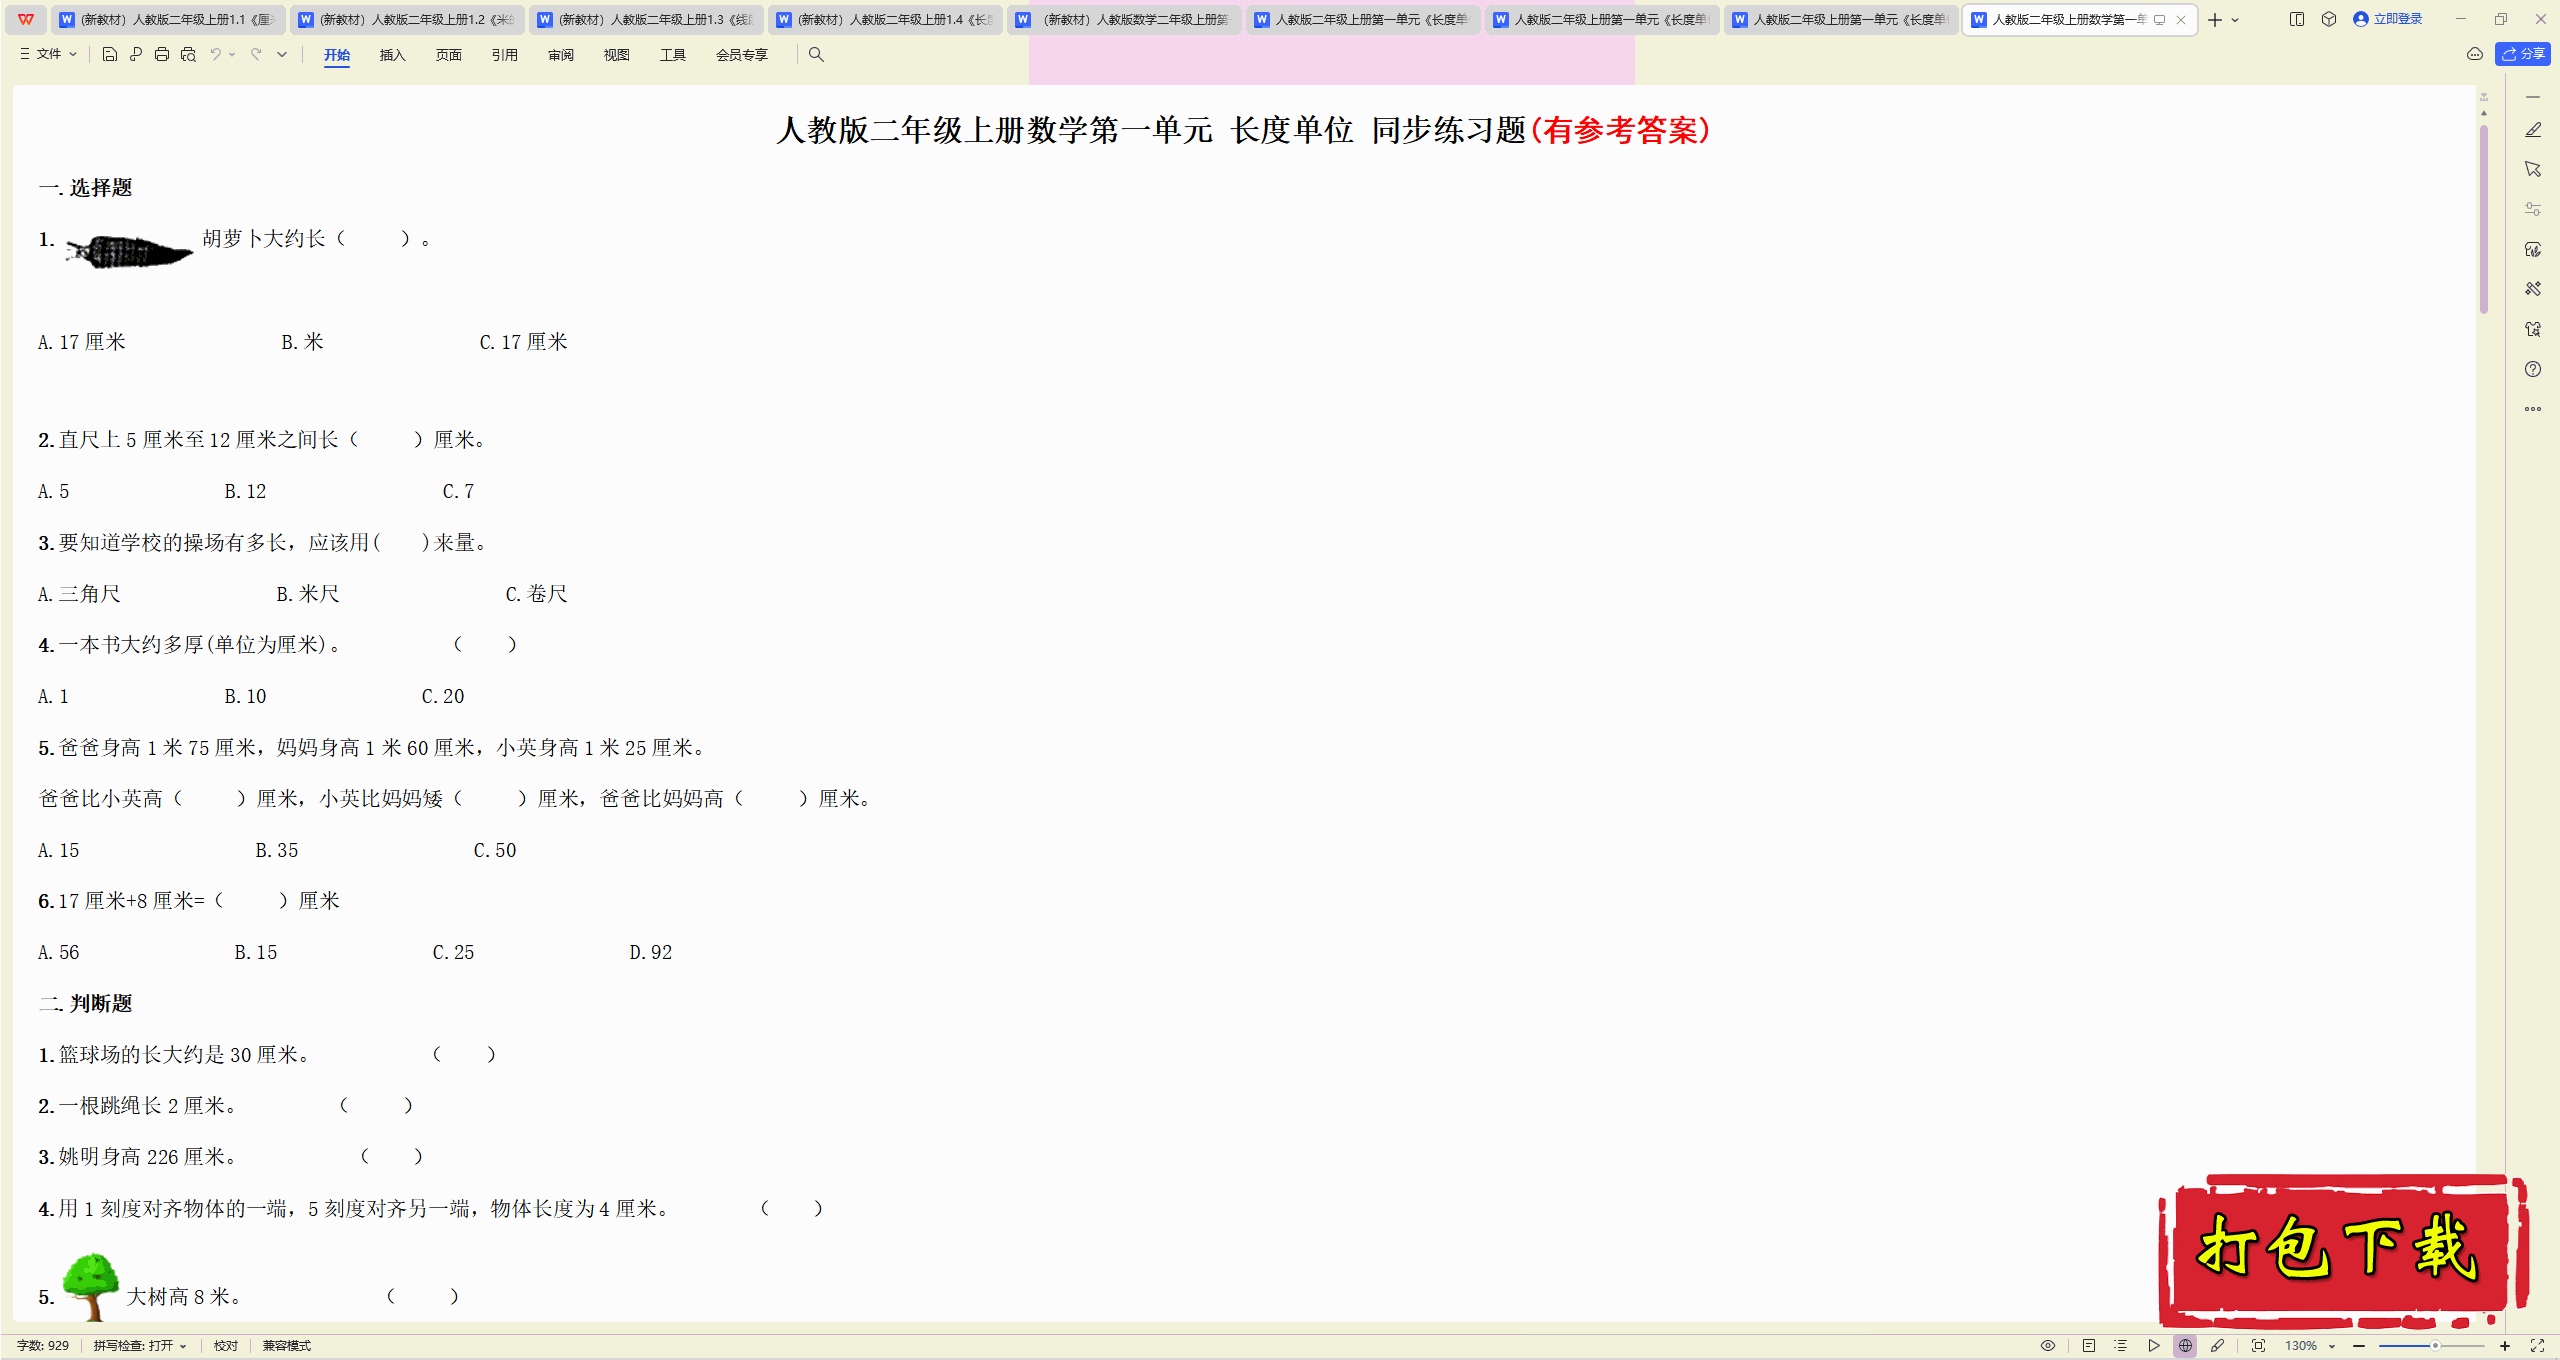Open the 开始 ribbon tab
The image size is (2560, 1360).
tap(337, 55)
